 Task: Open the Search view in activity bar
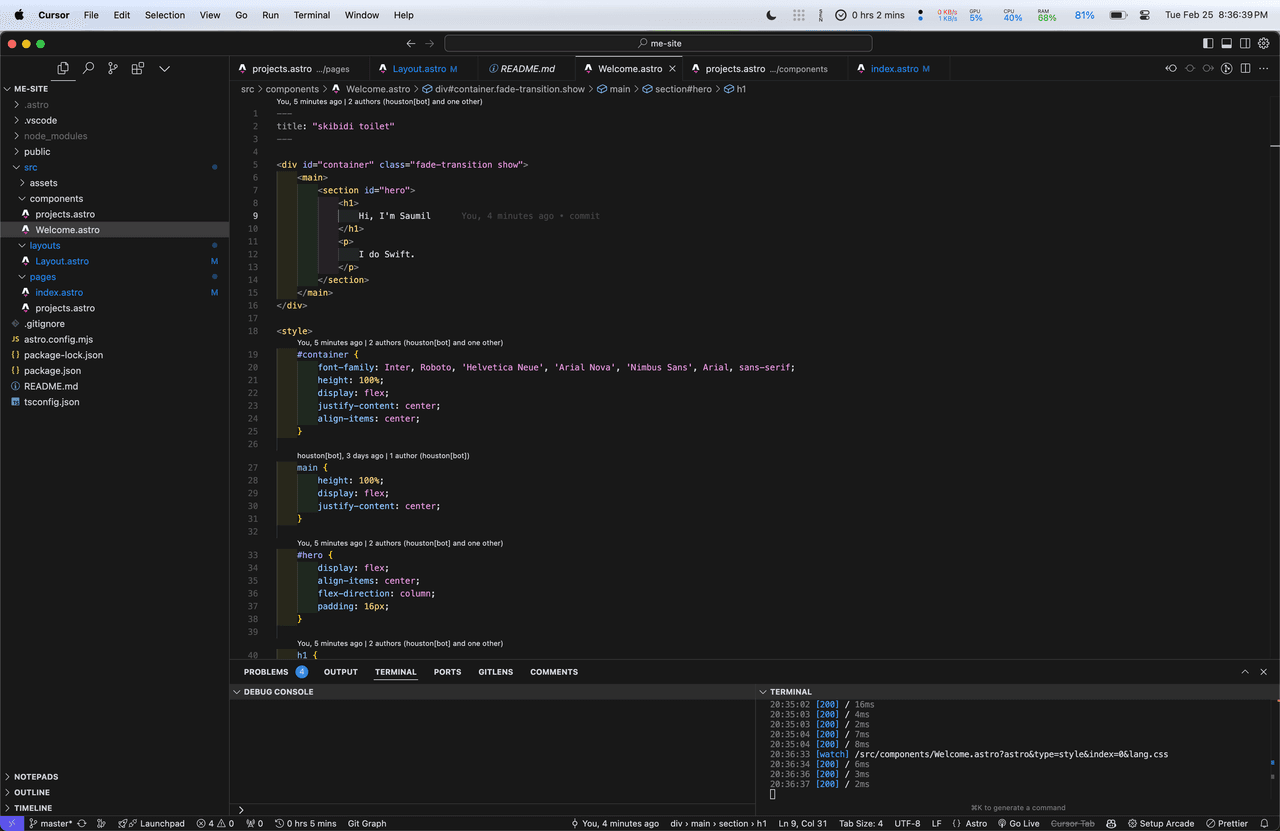tap(88, 68)
